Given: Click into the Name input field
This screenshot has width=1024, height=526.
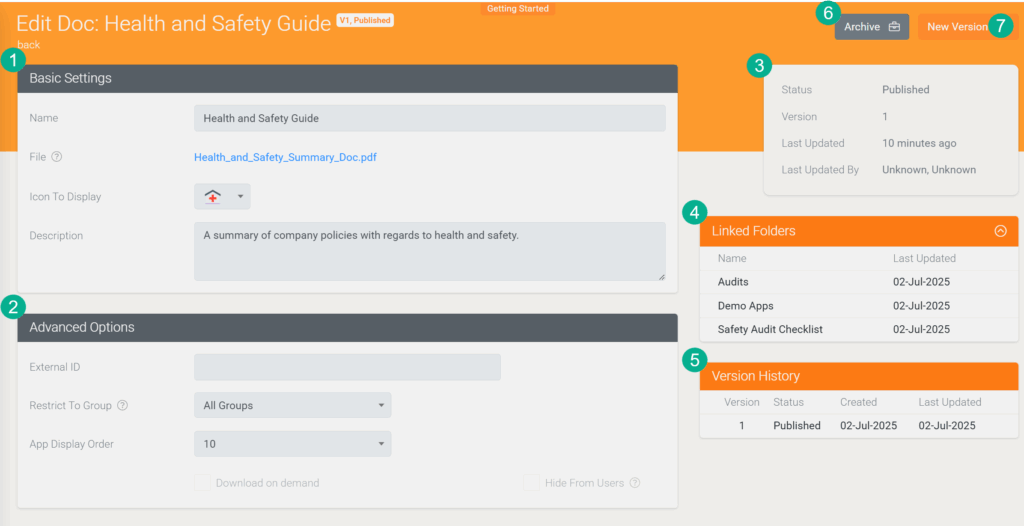Looking at the screenshot, I should [430, 118].
